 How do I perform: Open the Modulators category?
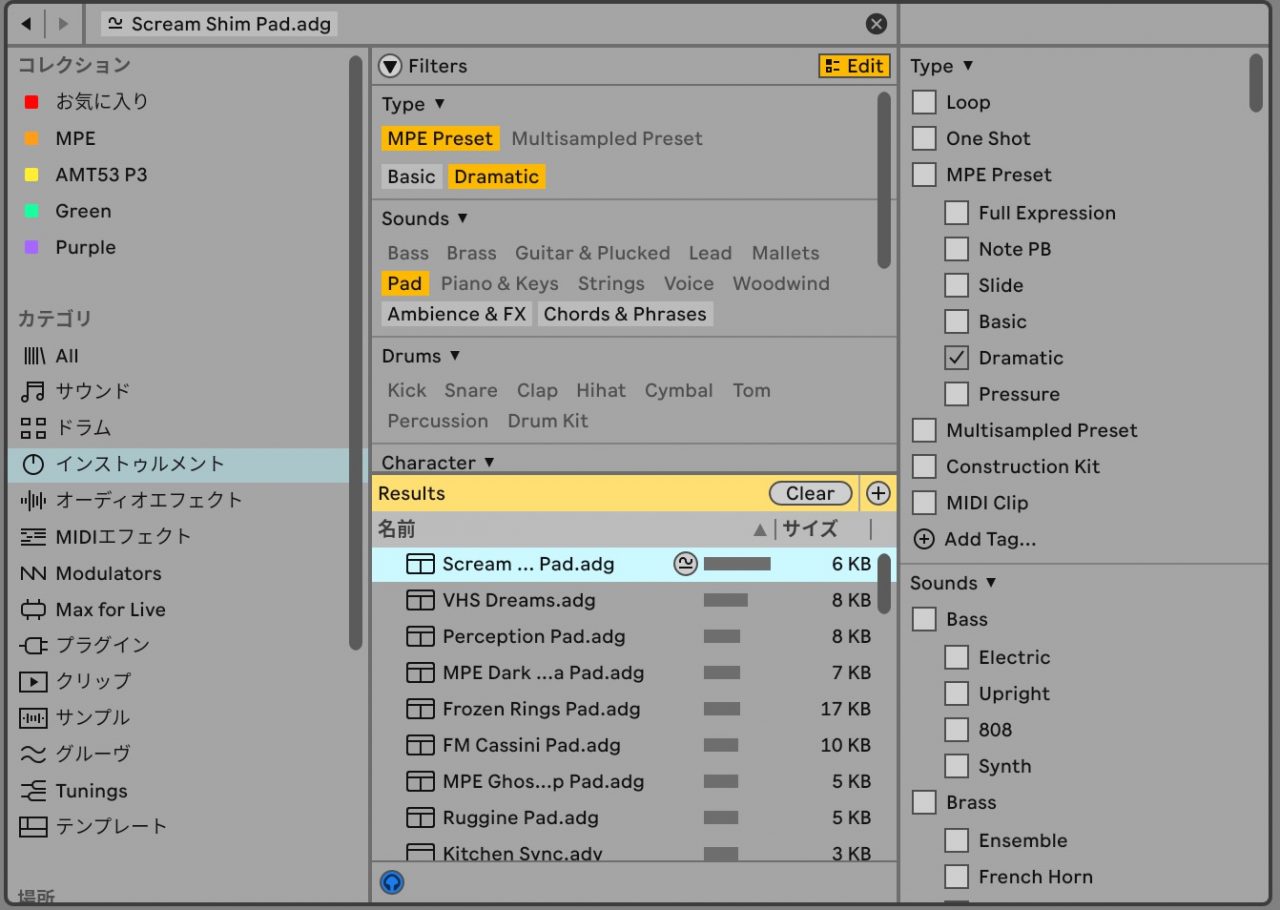[108, 573]
